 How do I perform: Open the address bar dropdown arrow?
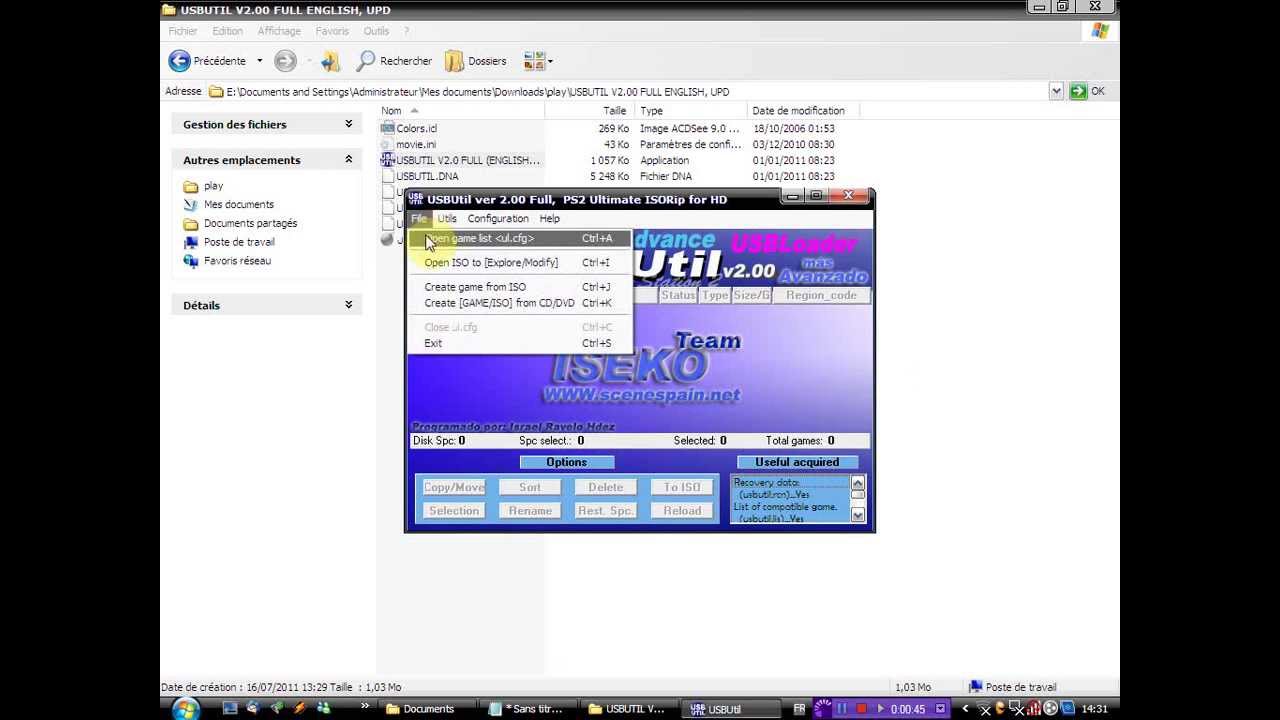click(1056, 91)
